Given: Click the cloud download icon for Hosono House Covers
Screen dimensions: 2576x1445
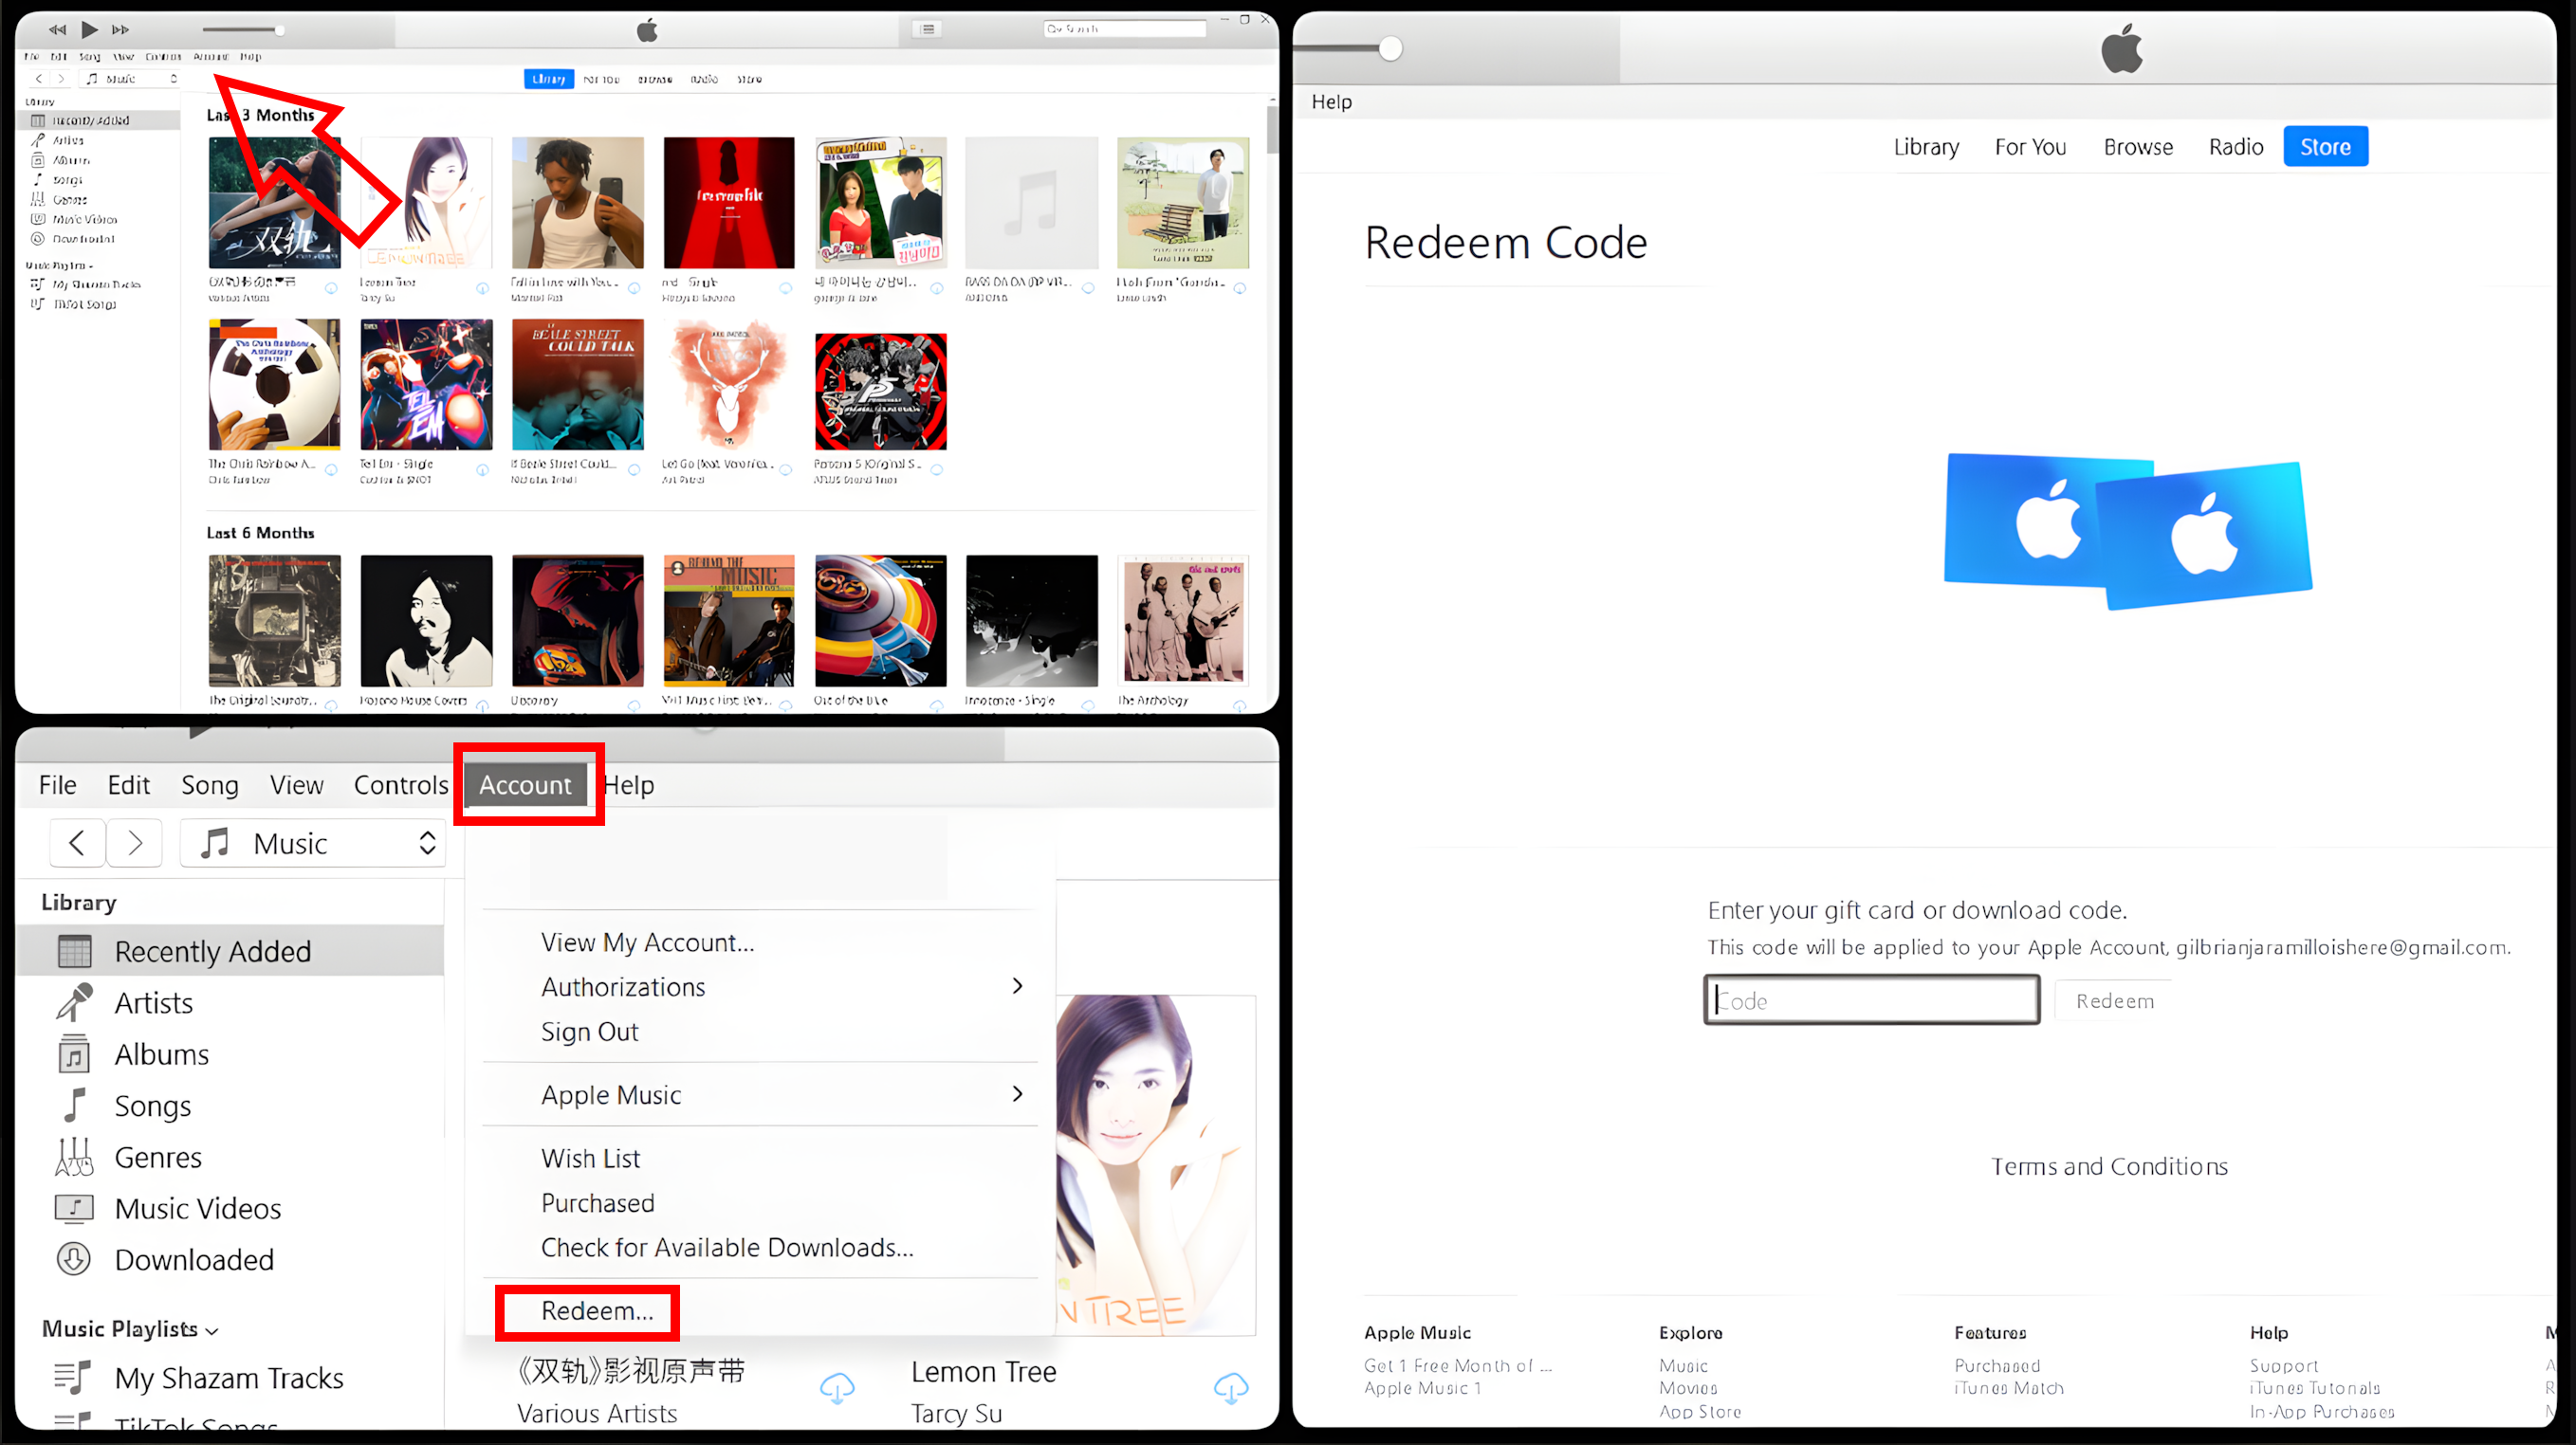Looking at the screenshot, I should 483,705.
